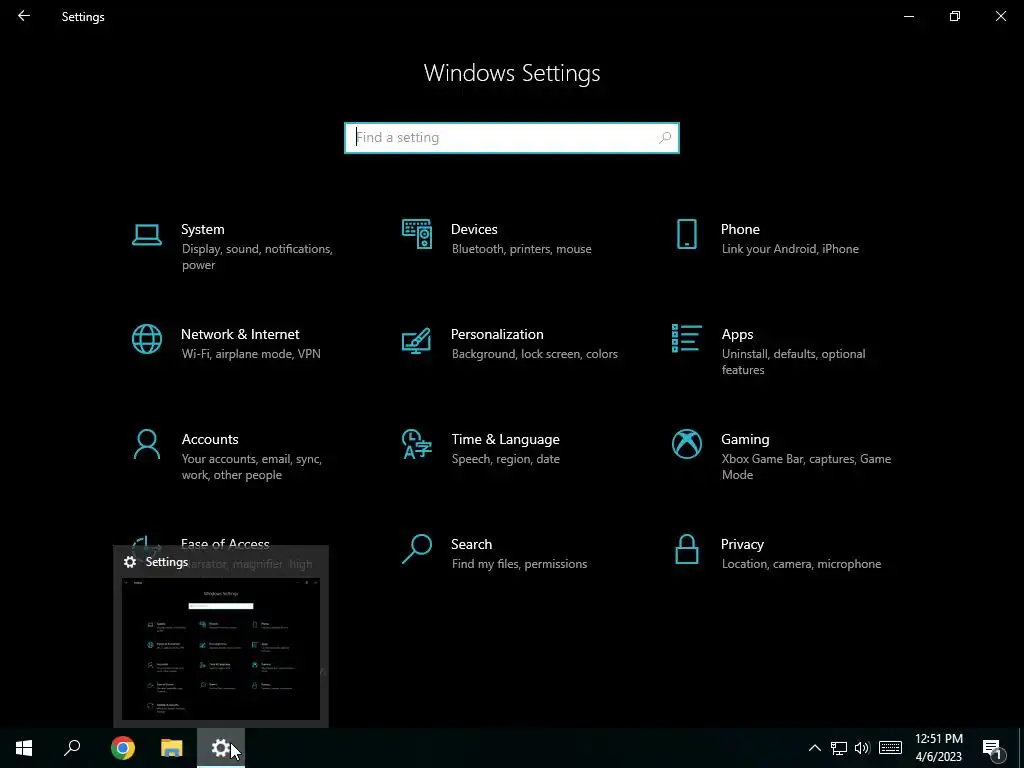Screen dimensions: 1024x768
Task: Select the Settings window preview thumbnail
Action: click(x=221, y=649)
